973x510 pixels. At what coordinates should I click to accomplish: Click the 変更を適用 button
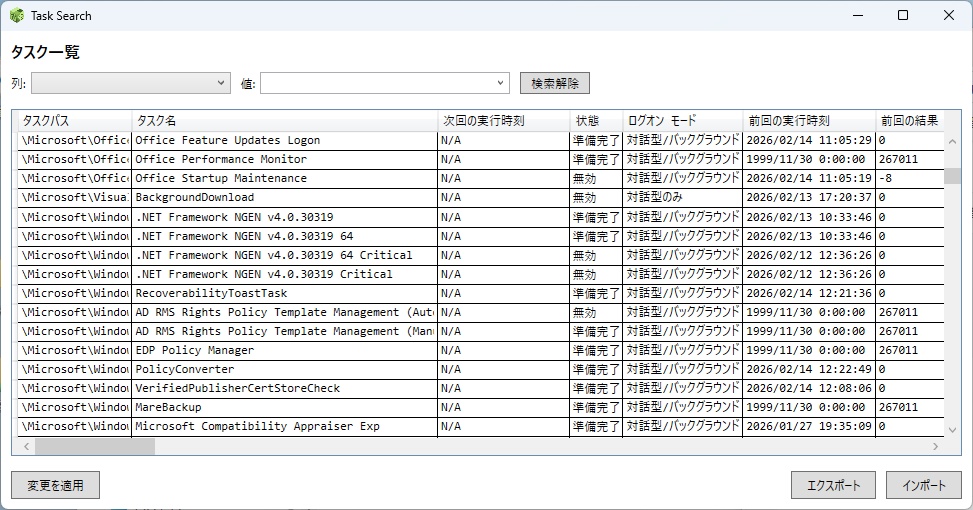click(55, 485)
